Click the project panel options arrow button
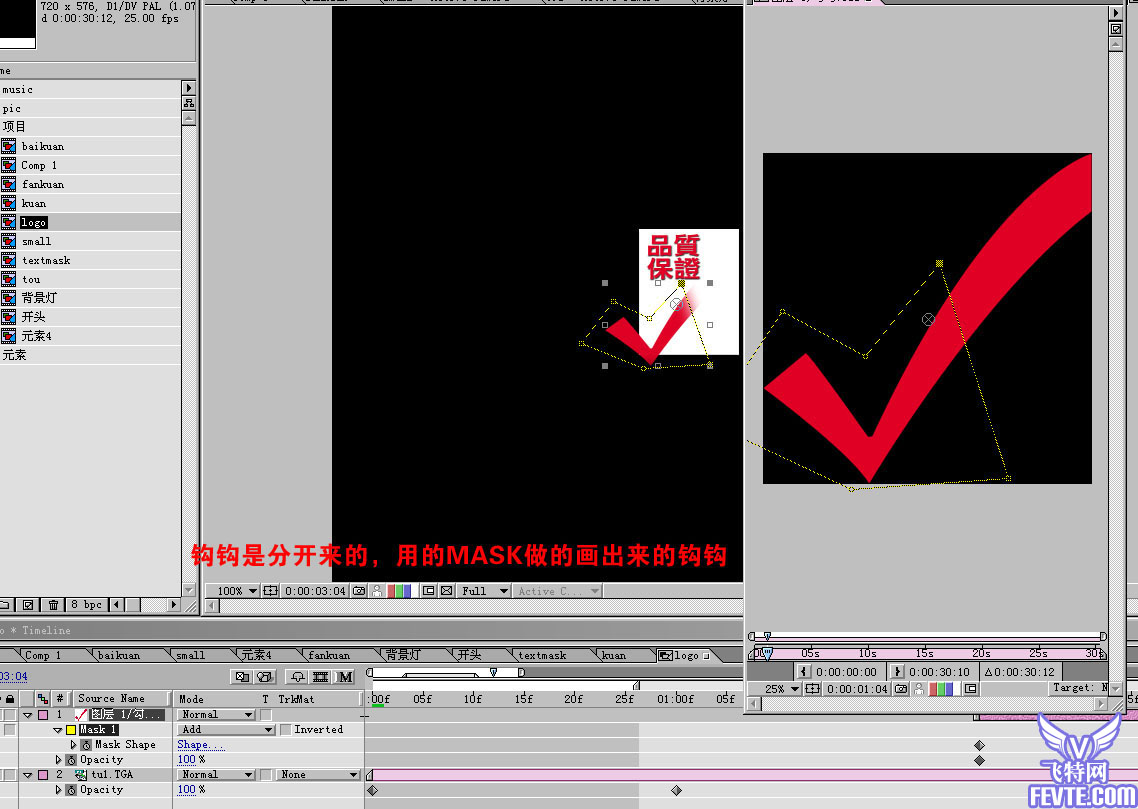Image resolution: width=1138 pixels, height=809 pixels. (189, 88)
